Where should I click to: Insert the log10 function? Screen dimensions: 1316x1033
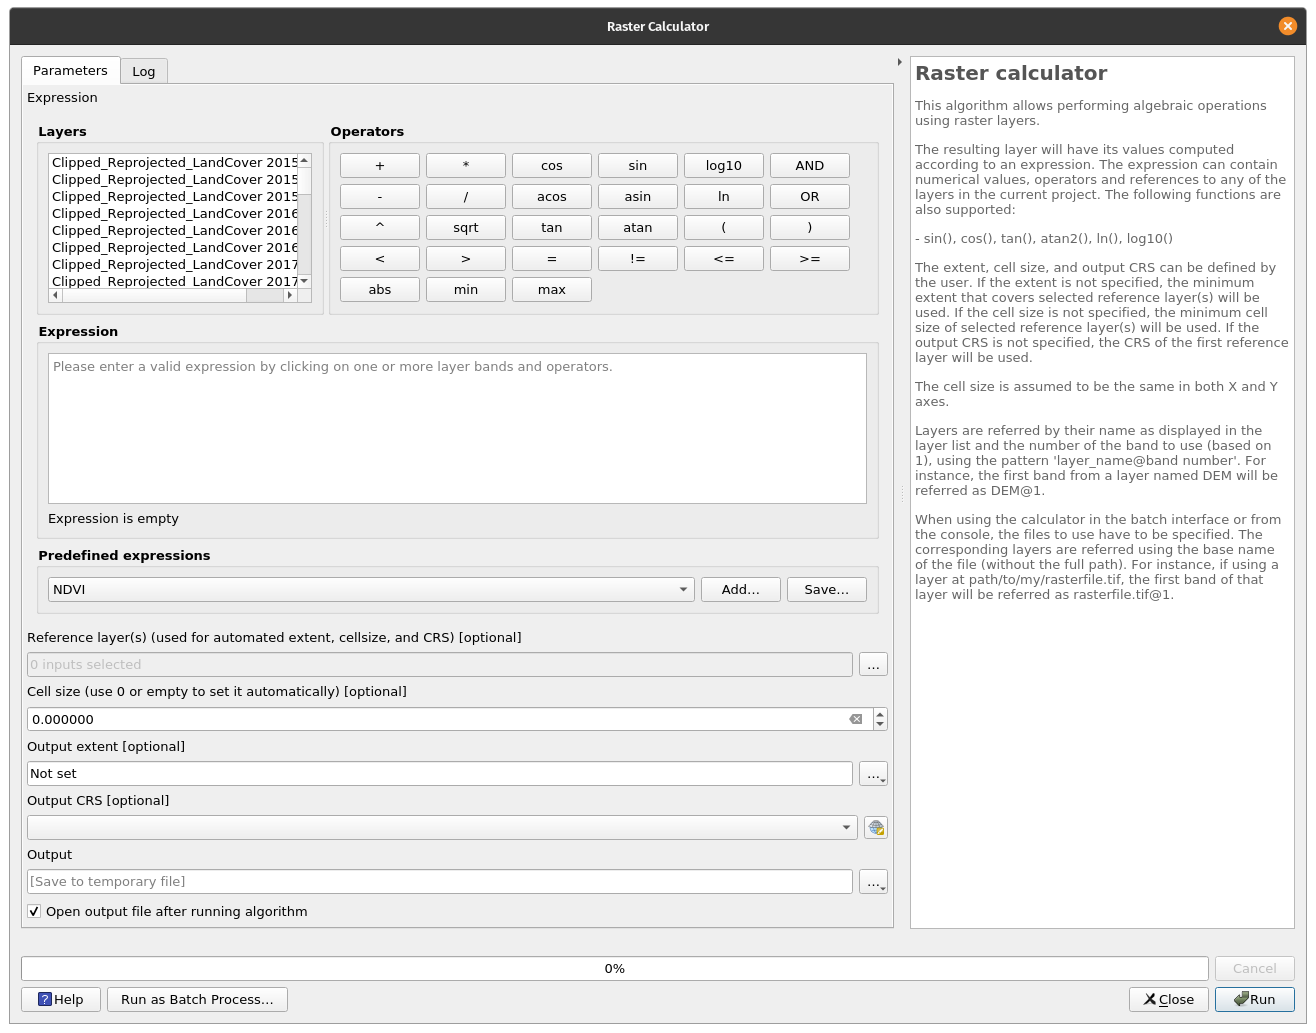[x=724, y=166]
